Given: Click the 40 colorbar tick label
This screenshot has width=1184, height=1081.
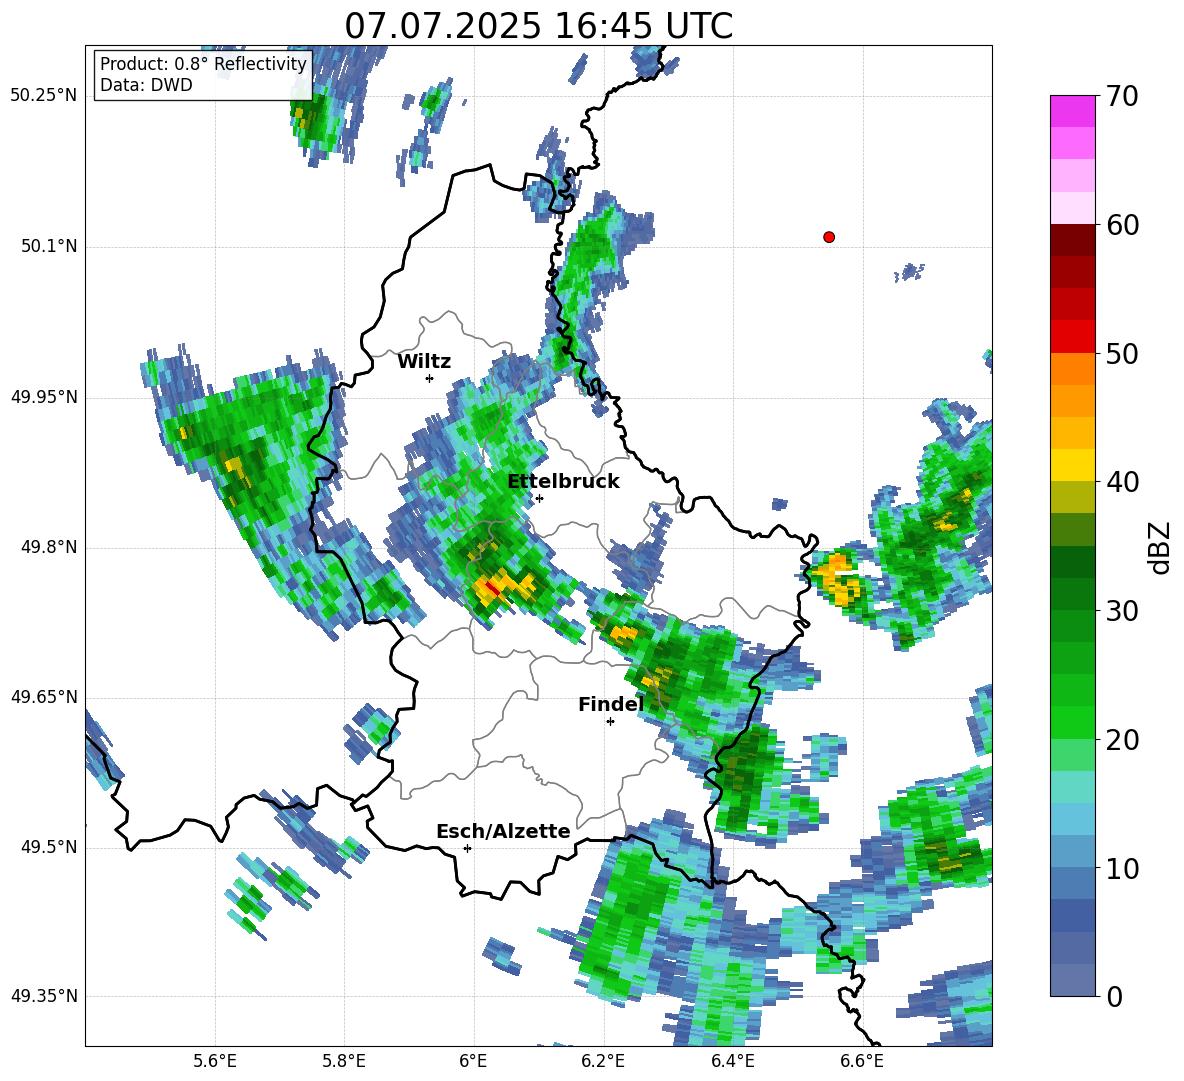Looking at the screenshot, I should tap(1121, 482).
